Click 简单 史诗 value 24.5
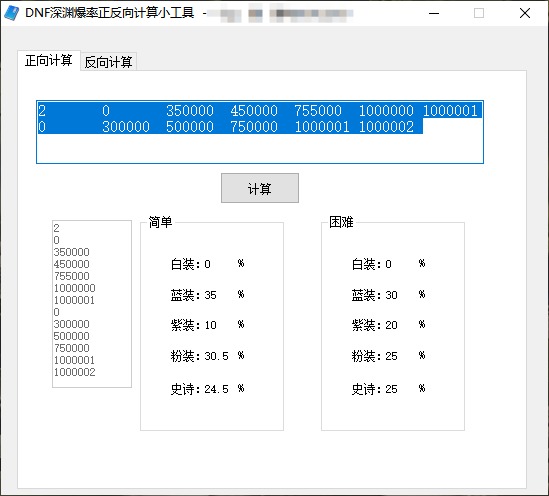This screenshot has height=496, width=549. 216,389
